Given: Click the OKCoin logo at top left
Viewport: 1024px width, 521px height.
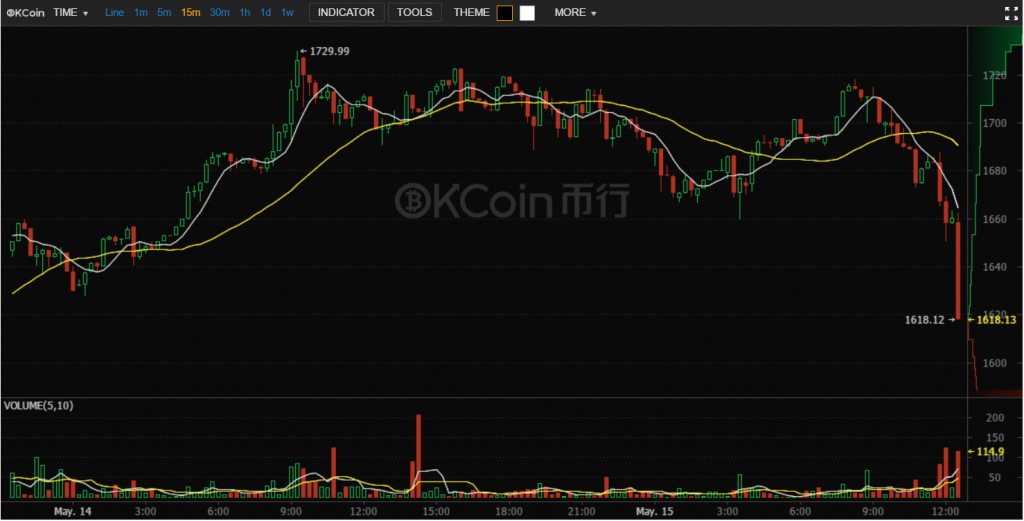Looking at the screenshot, I should coord(25,12).
